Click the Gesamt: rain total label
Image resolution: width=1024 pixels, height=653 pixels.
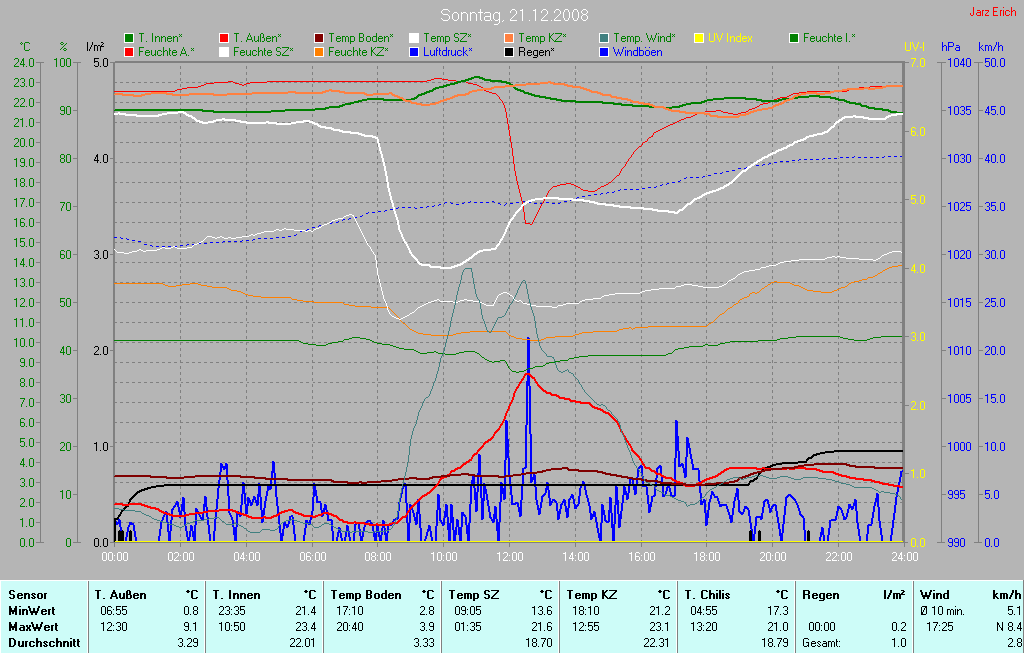point(822,643)
